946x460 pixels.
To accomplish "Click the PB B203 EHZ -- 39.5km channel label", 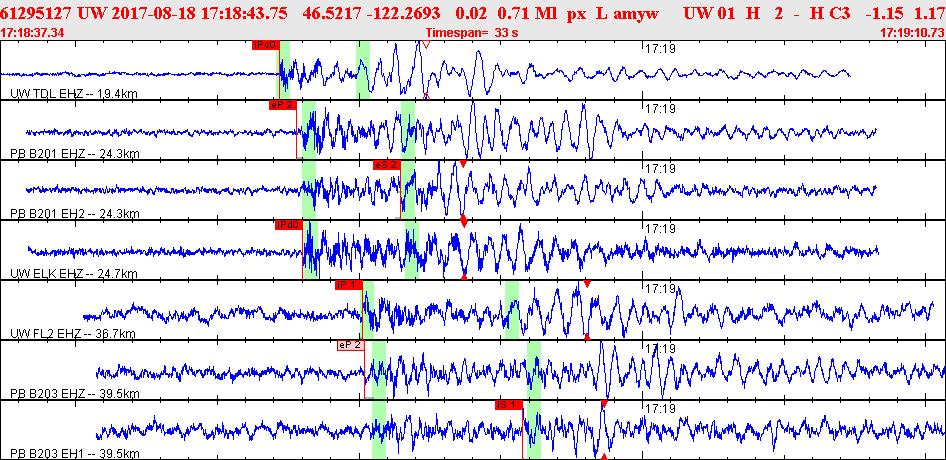I will [x=75, y=394].
